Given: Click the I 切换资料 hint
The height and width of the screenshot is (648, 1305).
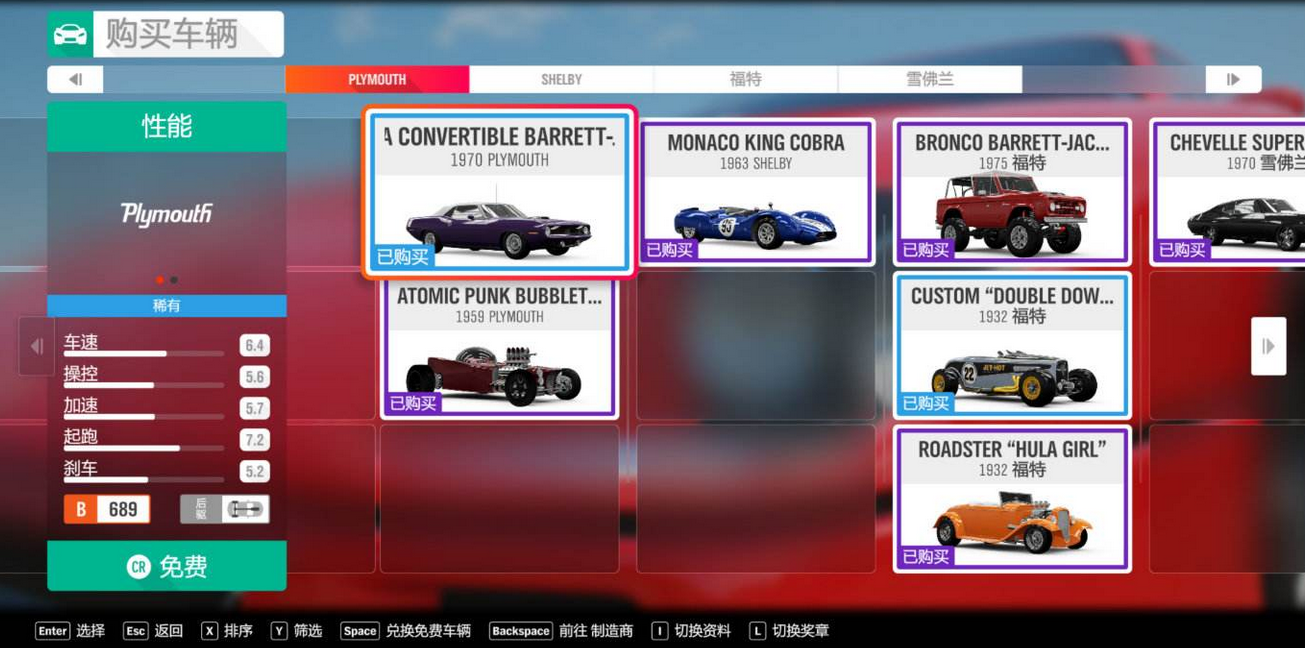Looking at the screenshot, I should tap(691, 631).
